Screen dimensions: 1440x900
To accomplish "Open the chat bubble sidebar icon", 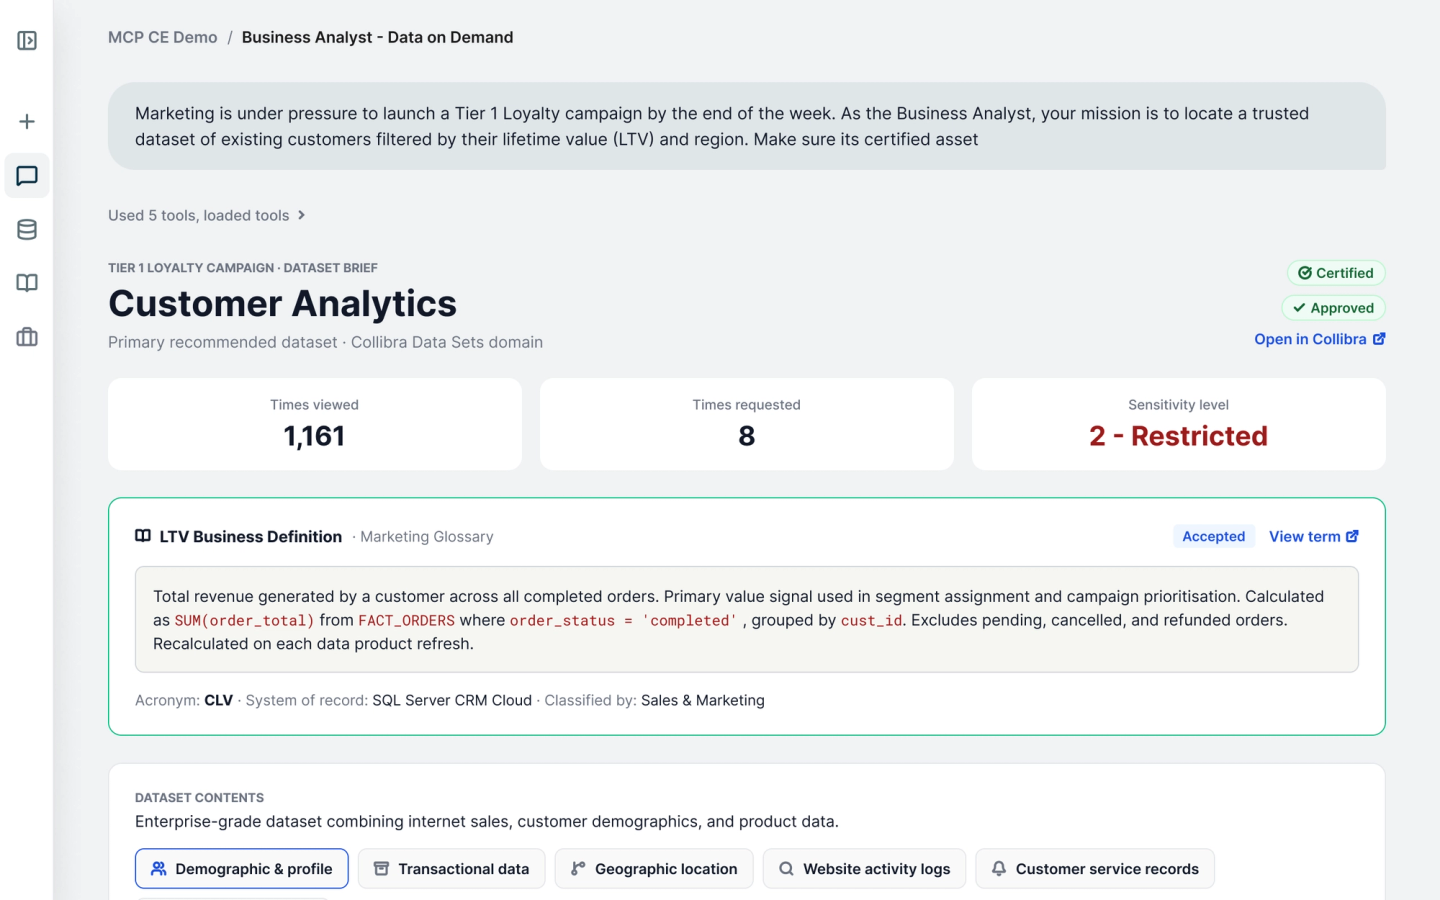I will [27, 176].
